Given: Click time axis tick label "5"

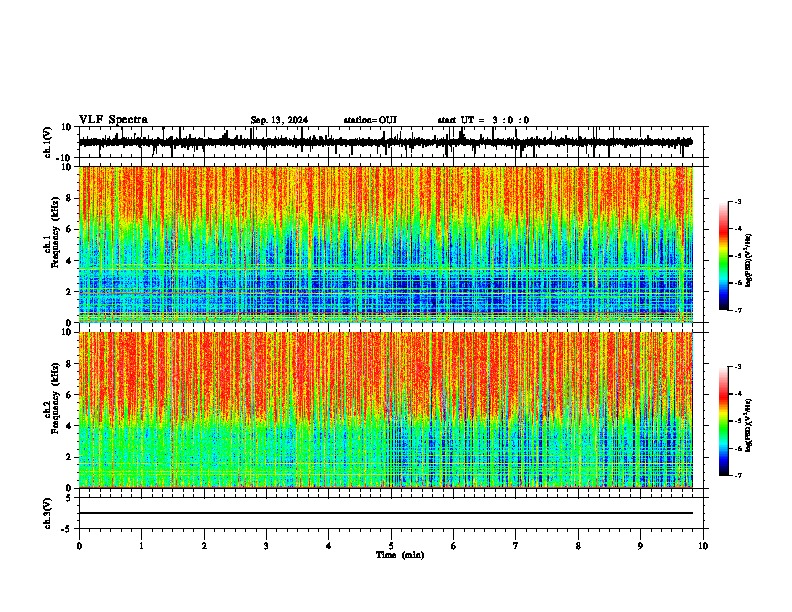Looking at the screenshot, I should pyautogui.click(x=391, y=546).
